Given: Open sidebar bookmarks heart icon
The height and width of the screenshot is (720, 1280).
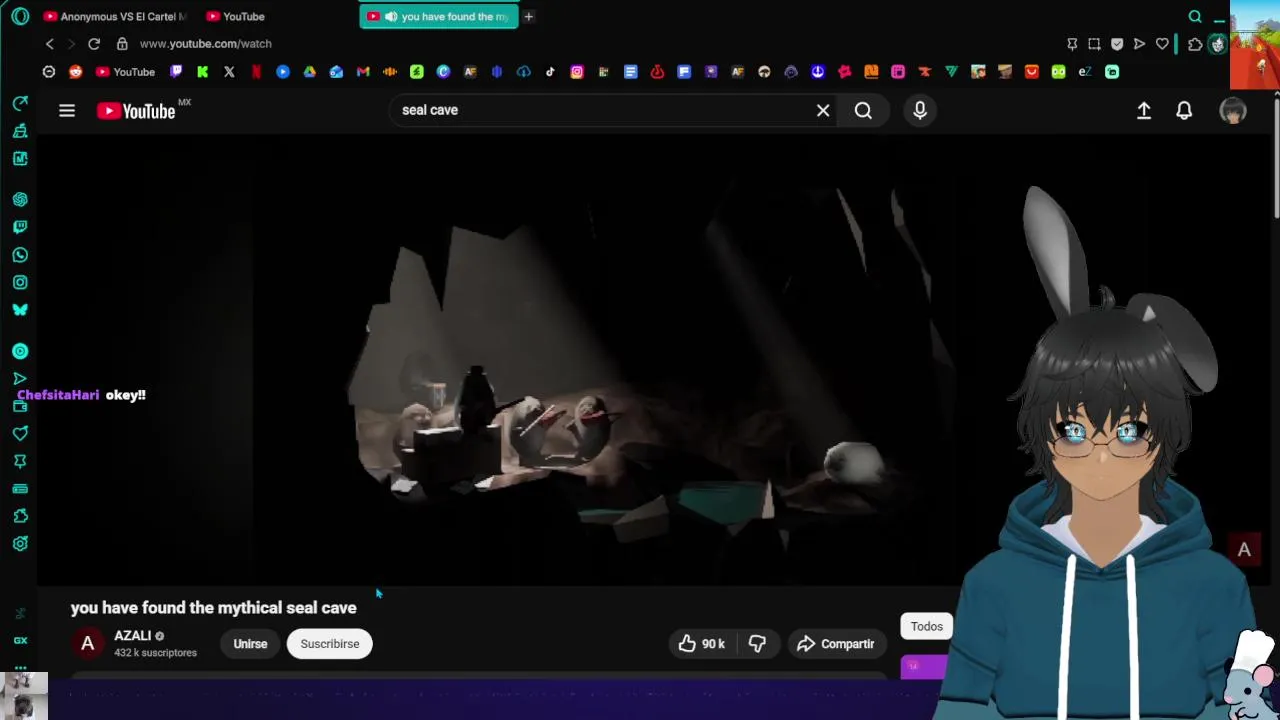Looking at the screenshot, I should tap(20, 433).
